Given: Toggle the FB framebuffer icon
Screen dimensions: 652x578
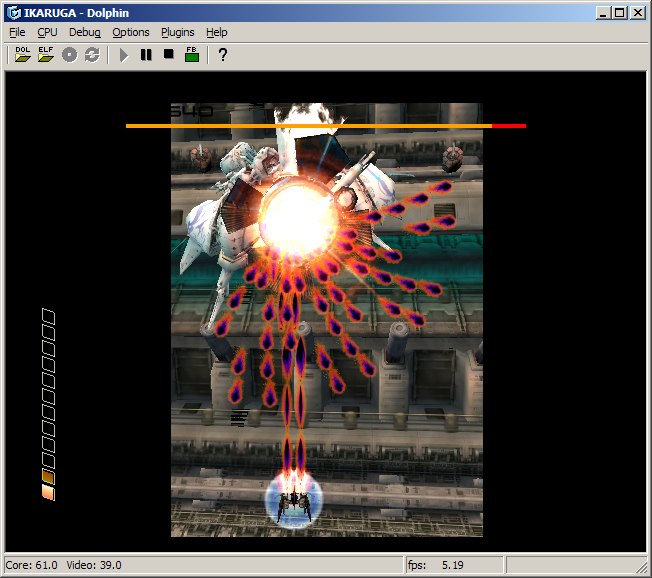Looking at the screenshot, I should click(x=192, y=54).
